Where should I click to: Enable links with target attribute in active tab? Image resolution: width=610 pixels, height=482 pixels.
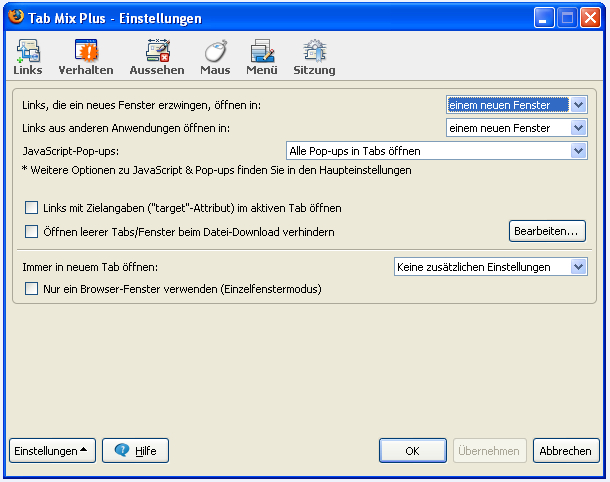32,208
